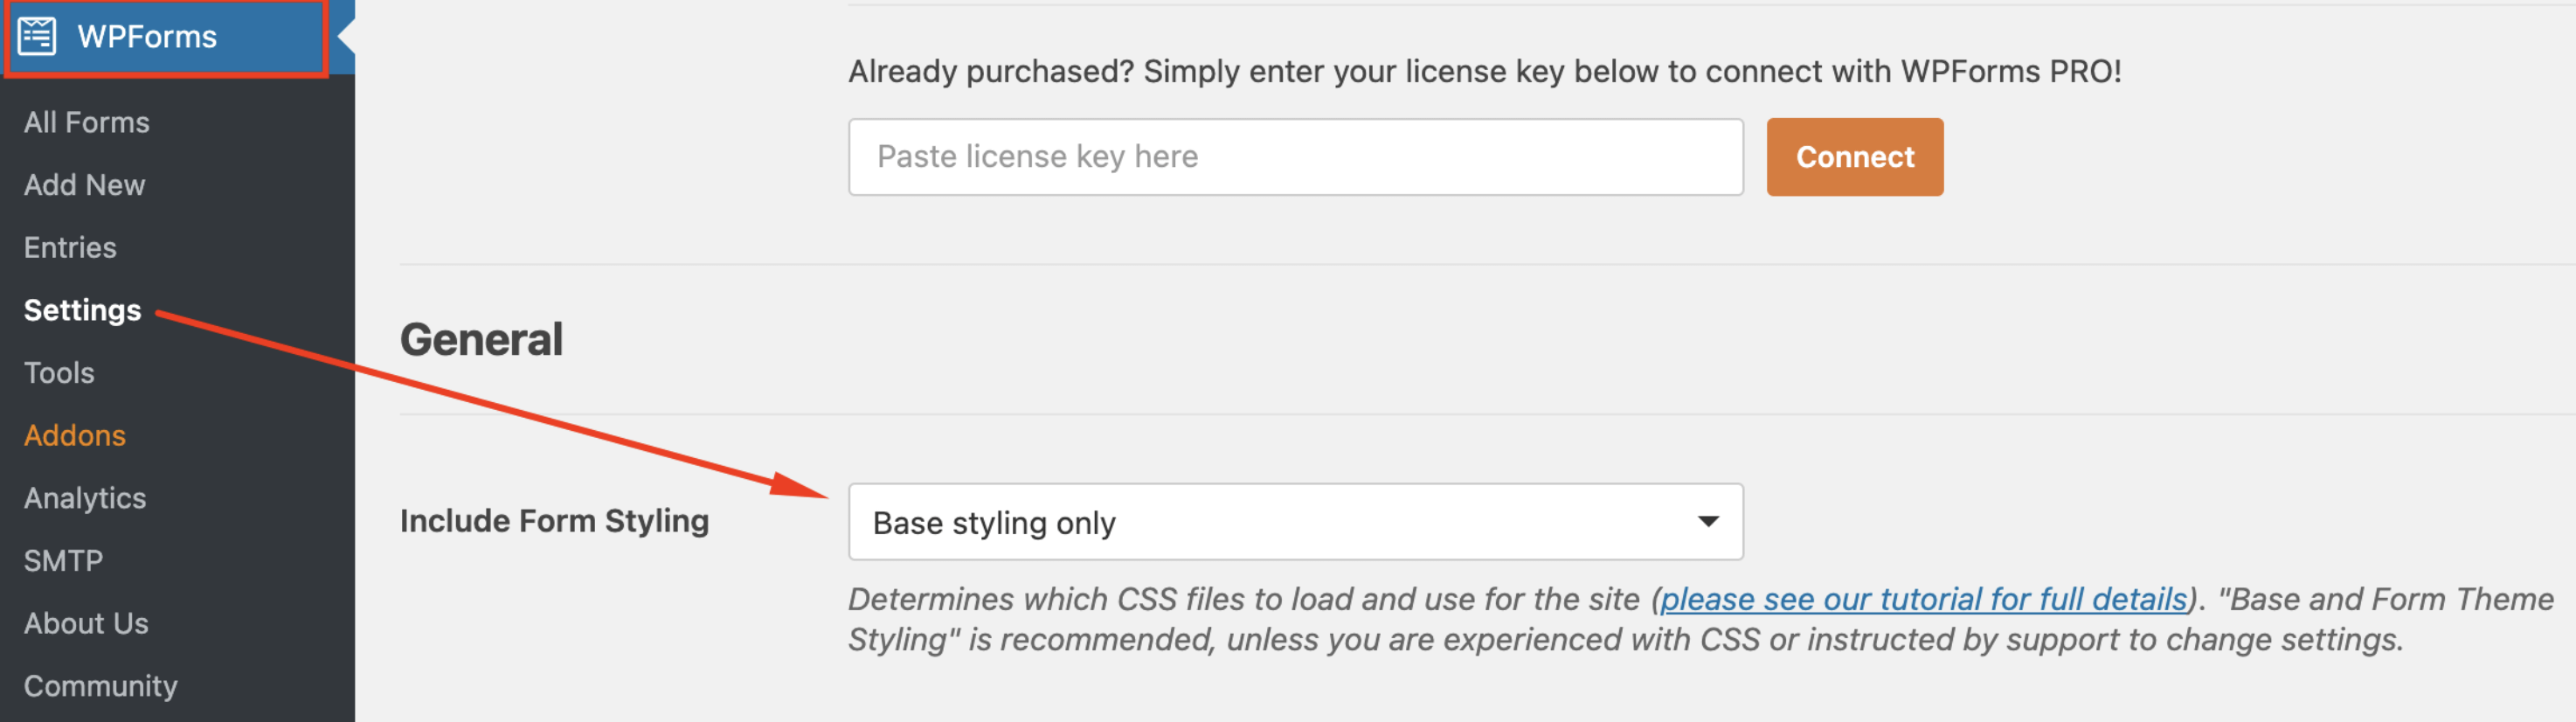
Task: View the Entries submenu page
Action: point(70,247)
